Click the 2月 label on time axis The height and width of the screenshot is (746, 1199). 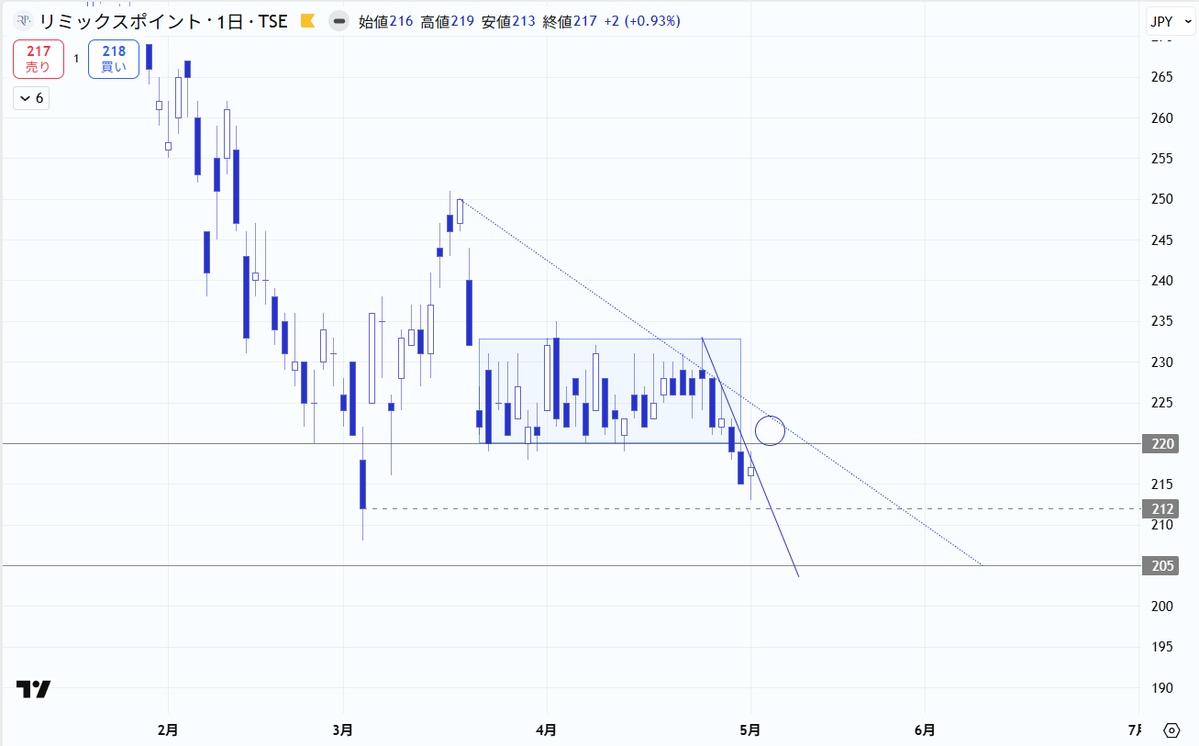pos(168,730)
